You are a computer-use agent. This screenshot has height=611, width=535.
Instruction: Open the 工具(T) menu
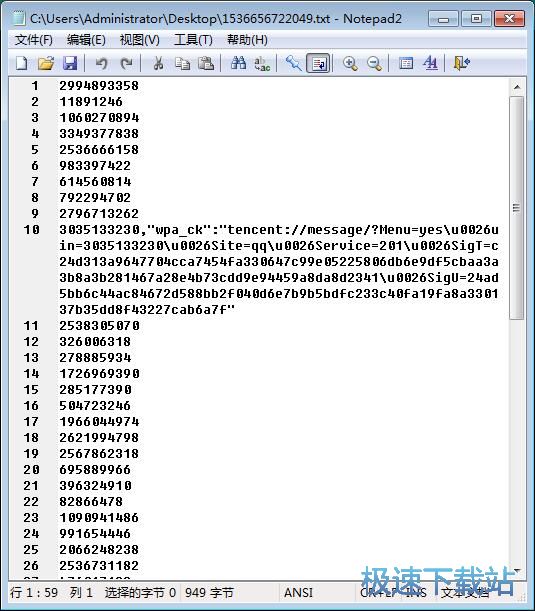193,40
